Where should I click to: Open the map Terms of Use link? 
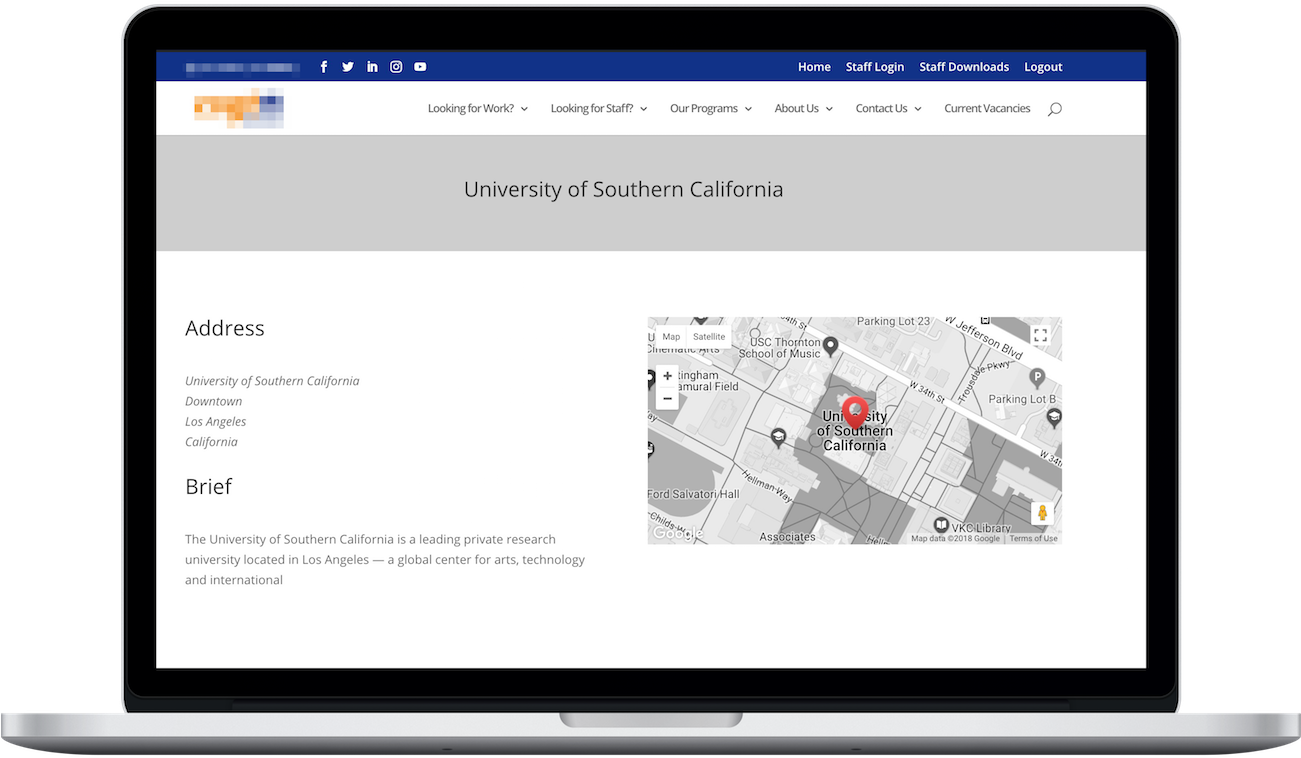pyautogui.click(x=1033, y=538)
